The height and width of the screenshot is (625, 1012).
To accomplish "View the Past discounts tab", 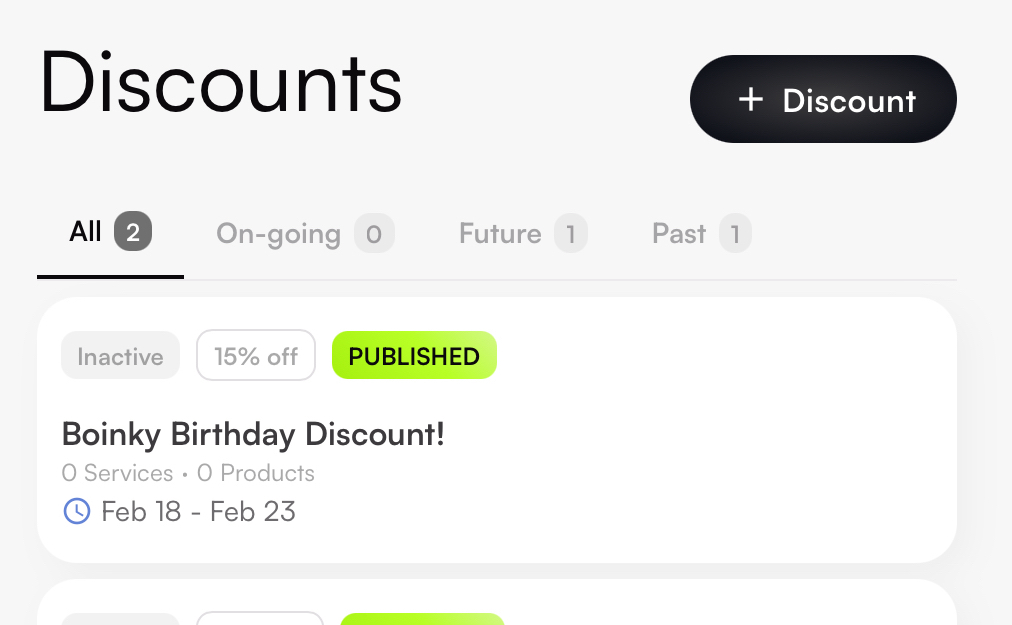I will pyautogui.click(x=679, y=234).
